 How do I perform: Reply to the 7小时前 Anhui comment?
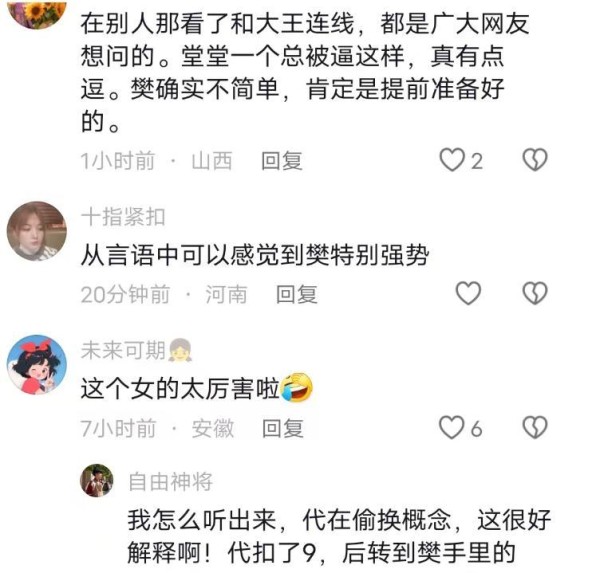tap(283, 428)
